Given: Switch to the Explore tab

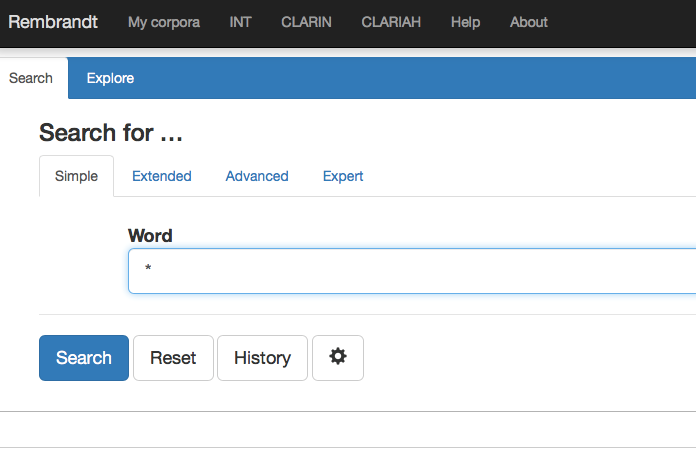Looking at the screenshot, I should coord(110,78).
